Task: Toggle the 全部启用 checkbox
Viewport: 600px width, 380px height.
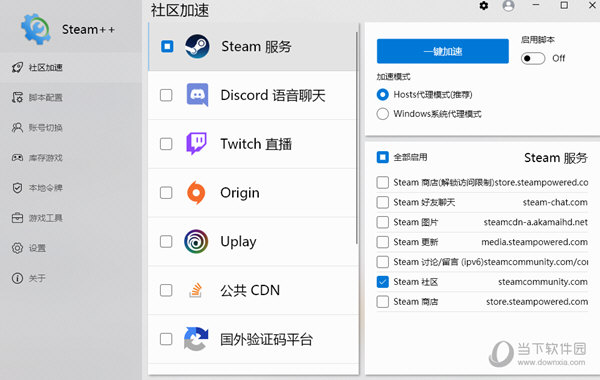Action: click(x=383, y=157)
